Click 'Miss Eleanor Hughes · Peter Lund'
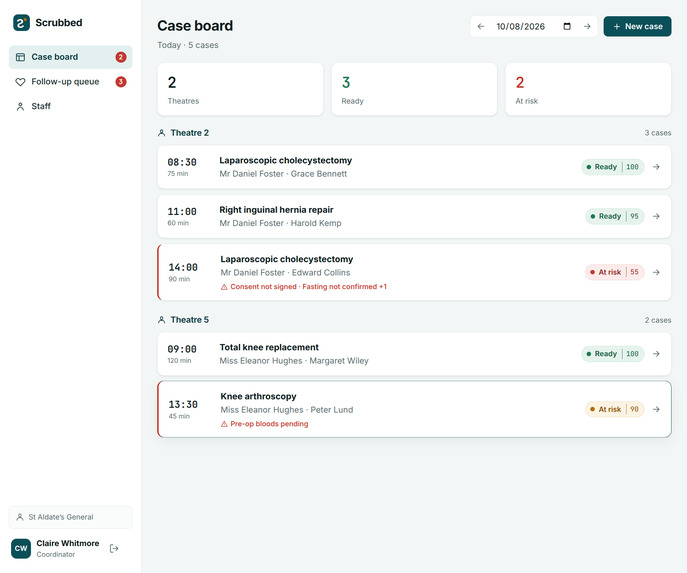The image size is (687, 573). point(287,410)
